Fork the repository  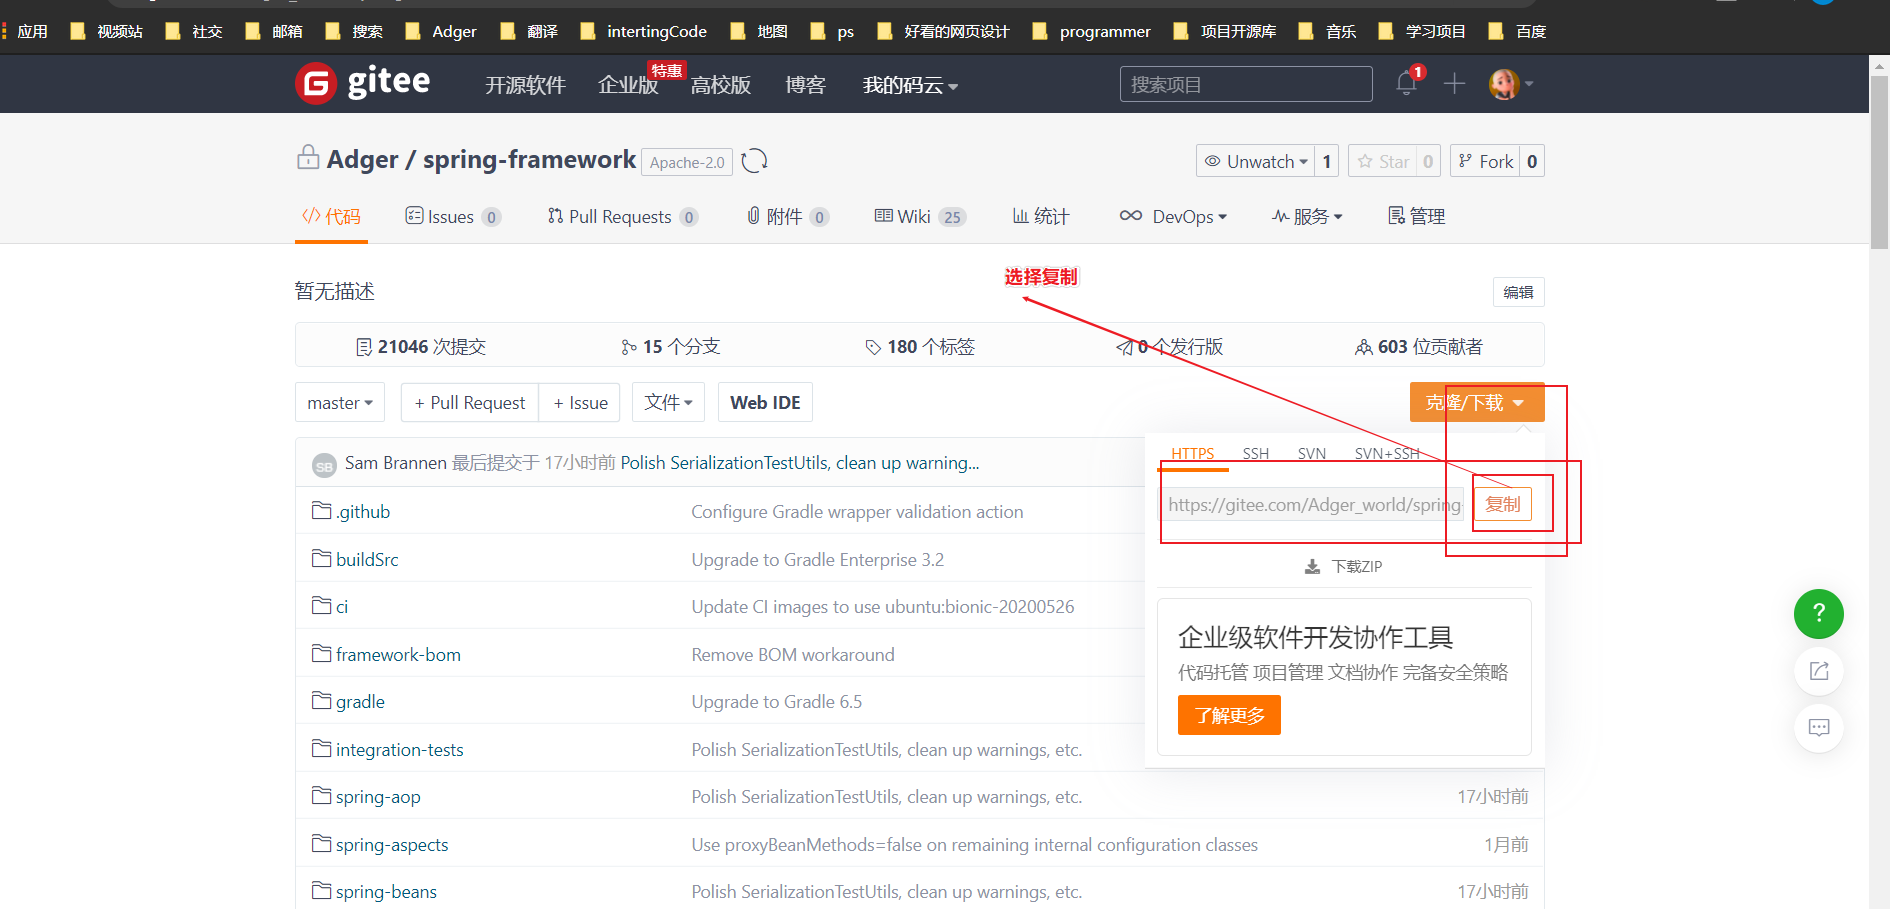click(1486, 161)
